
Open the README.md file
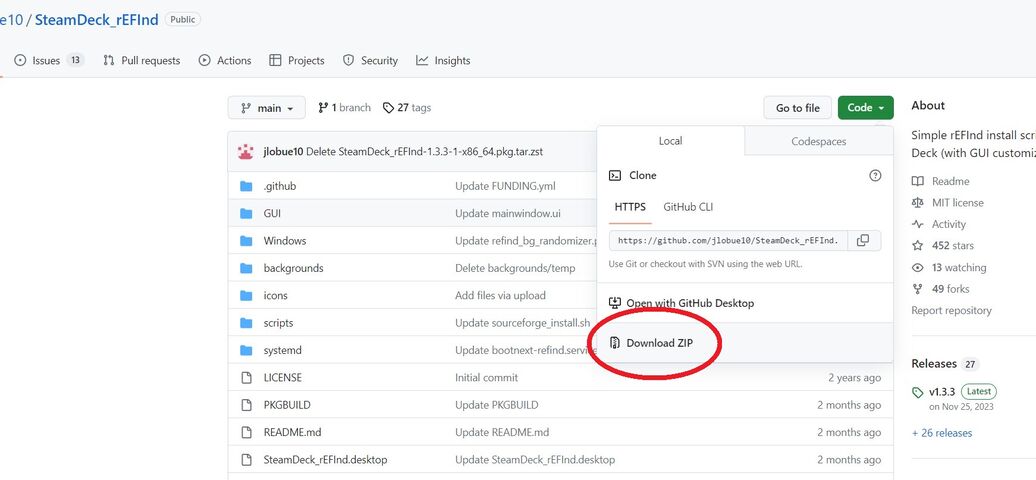click(x=291, y=432)
